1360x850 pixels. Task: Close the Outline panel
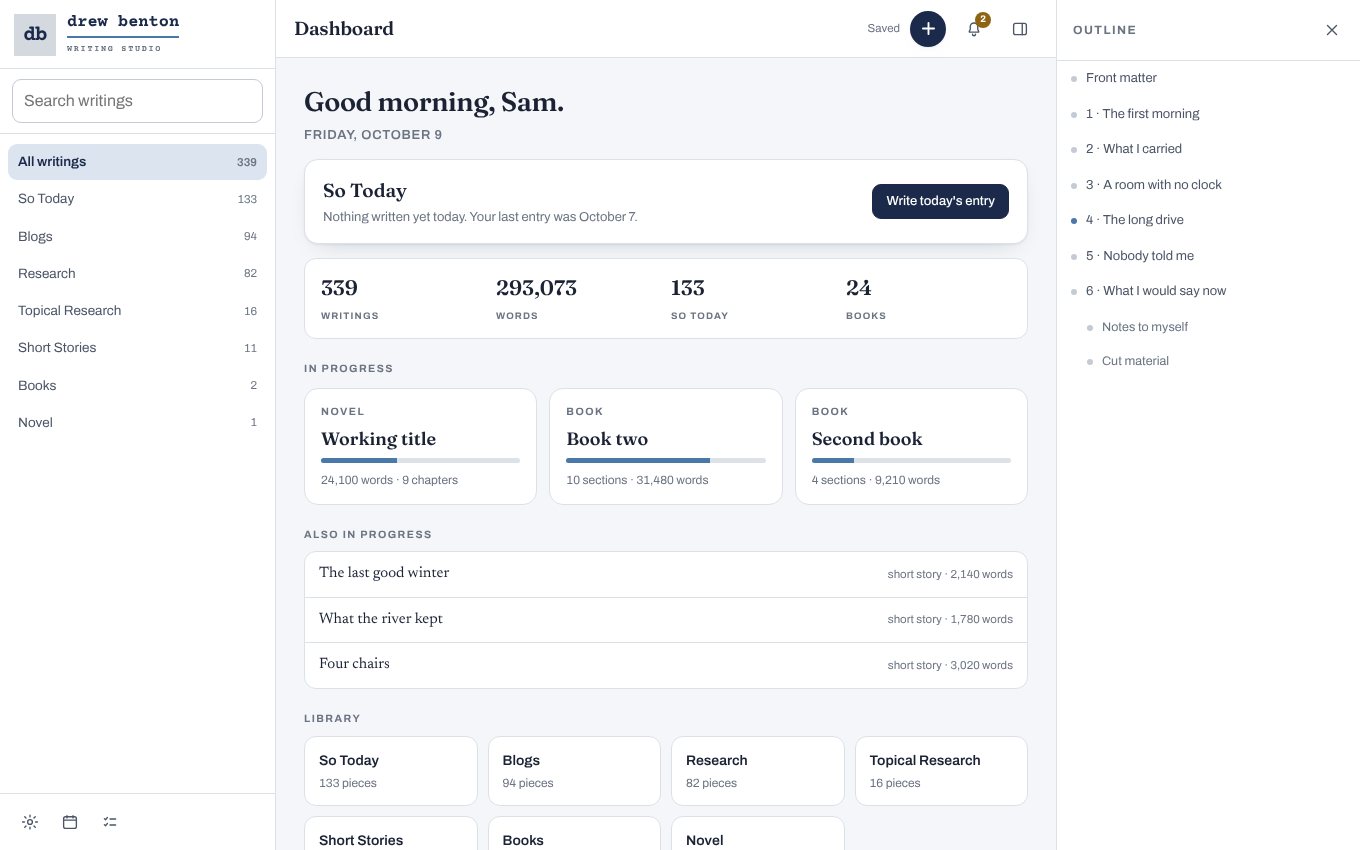click(x=1332, y=30)
